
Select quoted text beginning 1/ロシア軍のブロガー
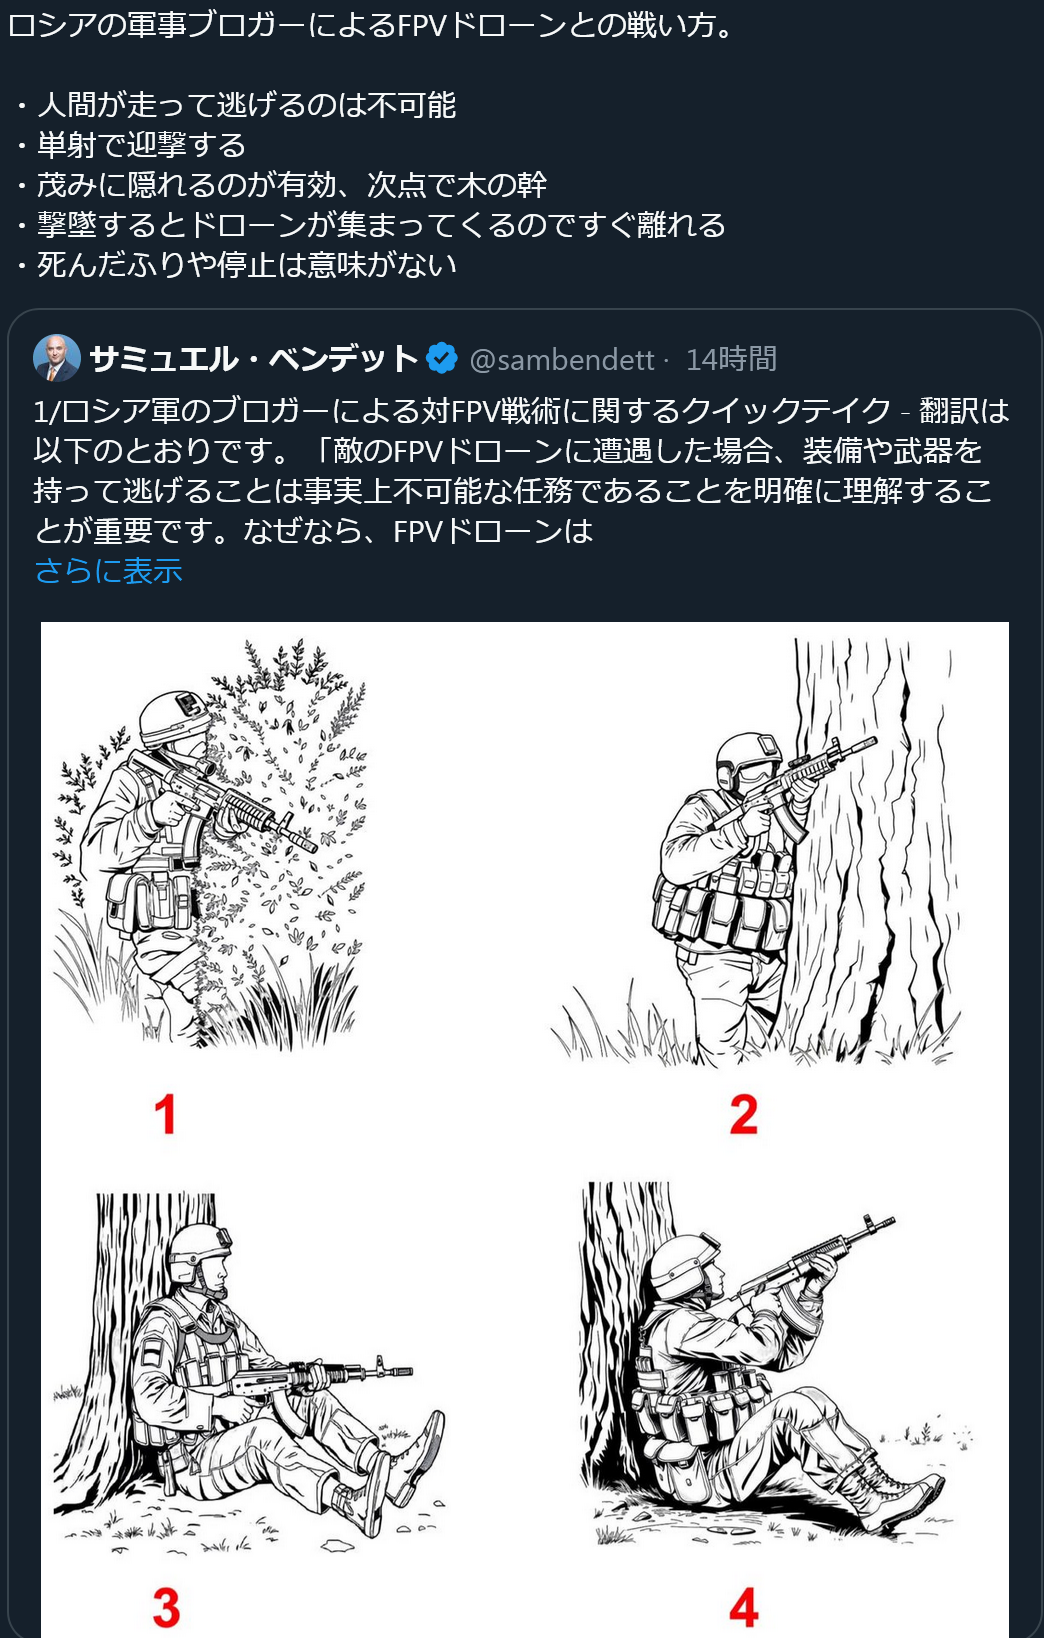[x=521, y=470]
